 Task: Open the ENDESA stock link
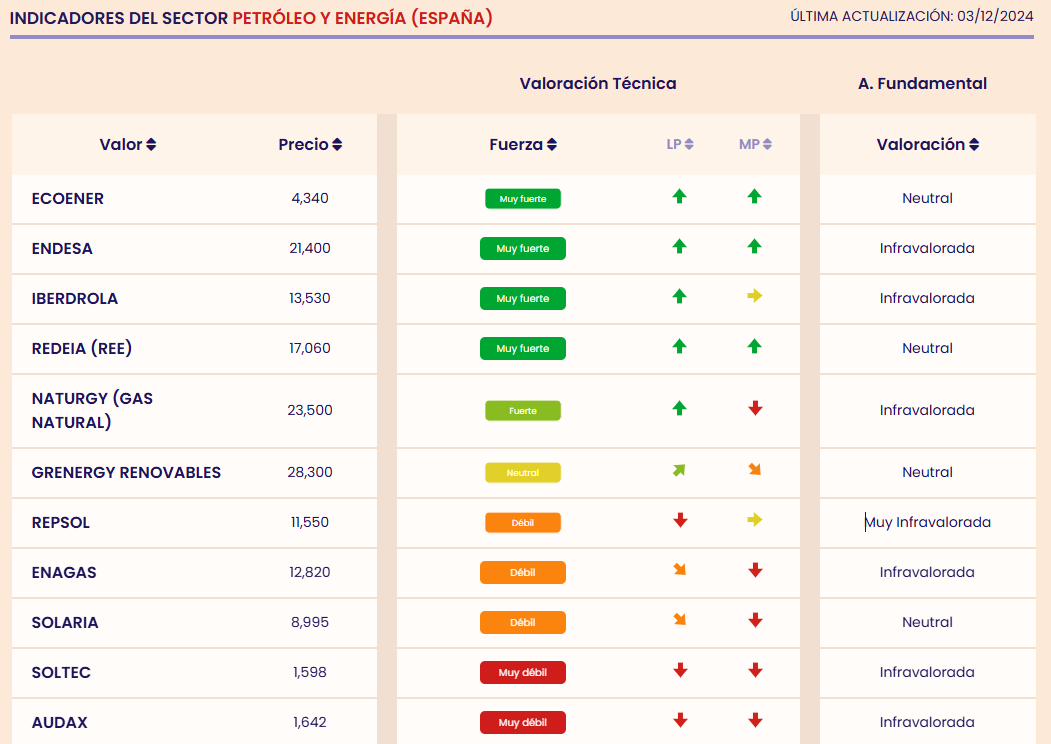pyautogui.click(x=62, y=248)
